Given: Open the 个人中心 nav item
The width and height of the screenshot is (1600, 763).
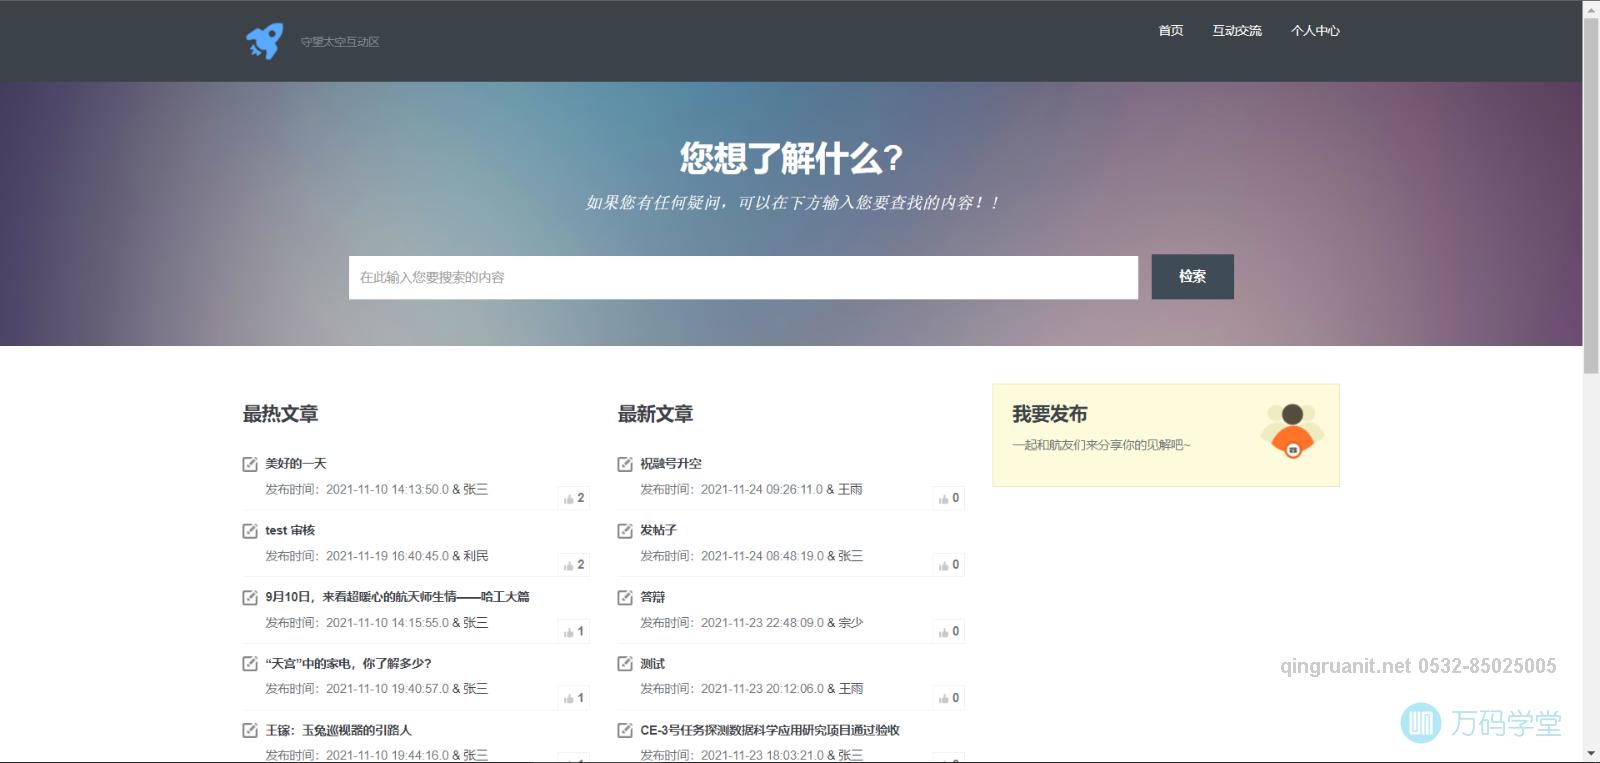Looking at the screenshot, I should tap(1315, 31).
